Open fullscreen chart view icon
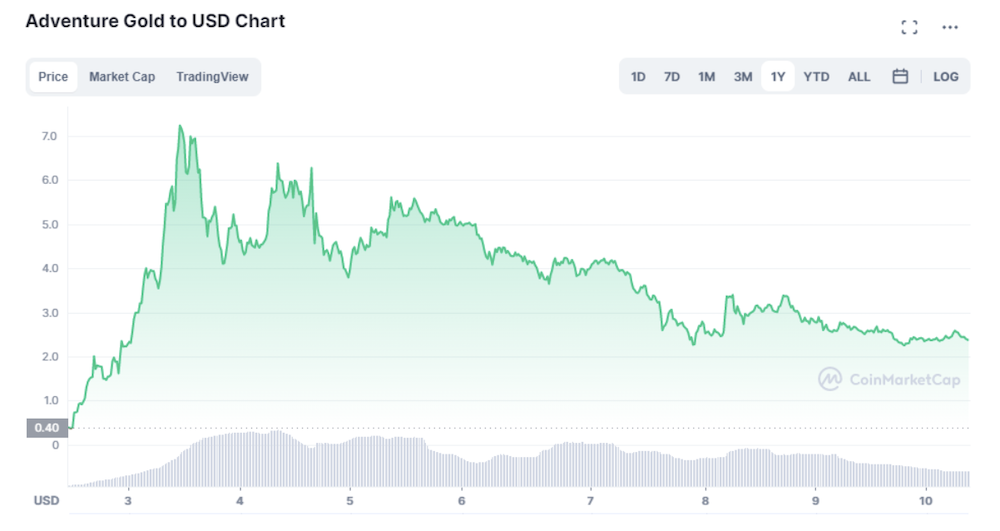 click(x=909, y=27)
